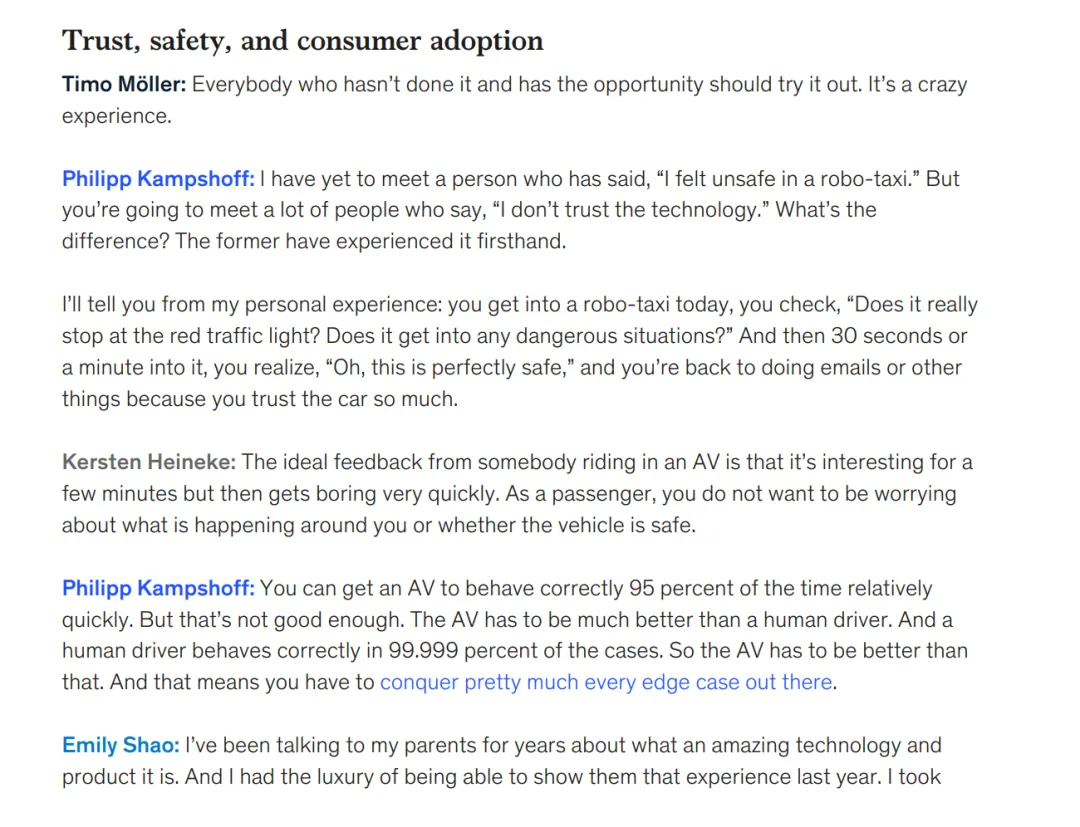Open the 'conquer pretty much every edge case' link

(606, 682)
